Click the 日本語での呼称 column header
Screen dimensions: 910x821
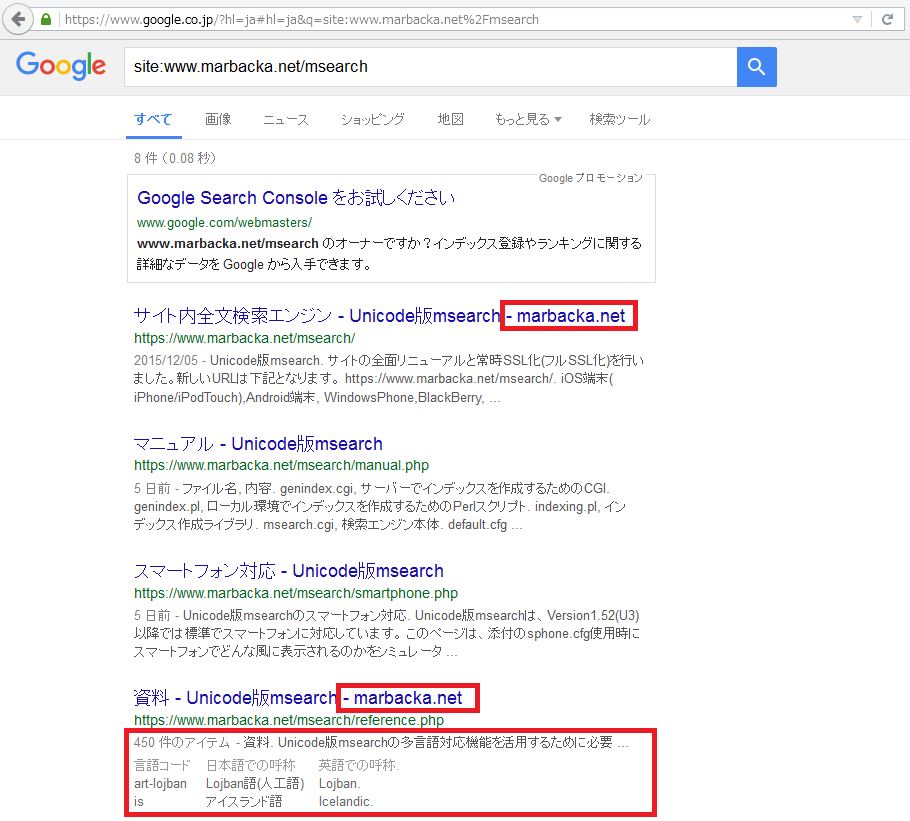(x=251, y=765)
